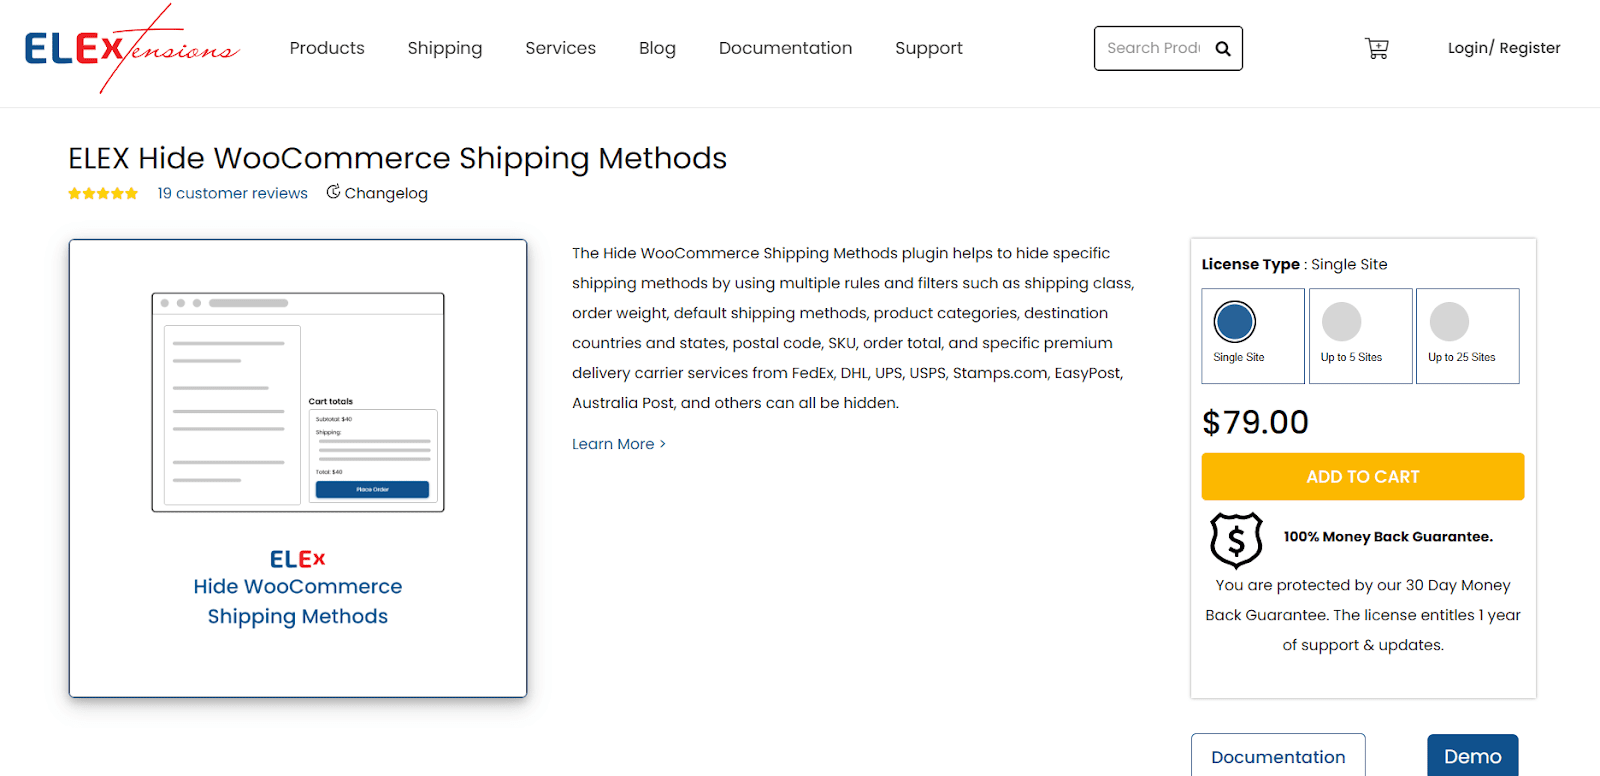Image resolution: width=1600 pixels, height=776 pixels.
Task: Click the 100% Money Back Guarantee text
Action: coord(1388,537)
